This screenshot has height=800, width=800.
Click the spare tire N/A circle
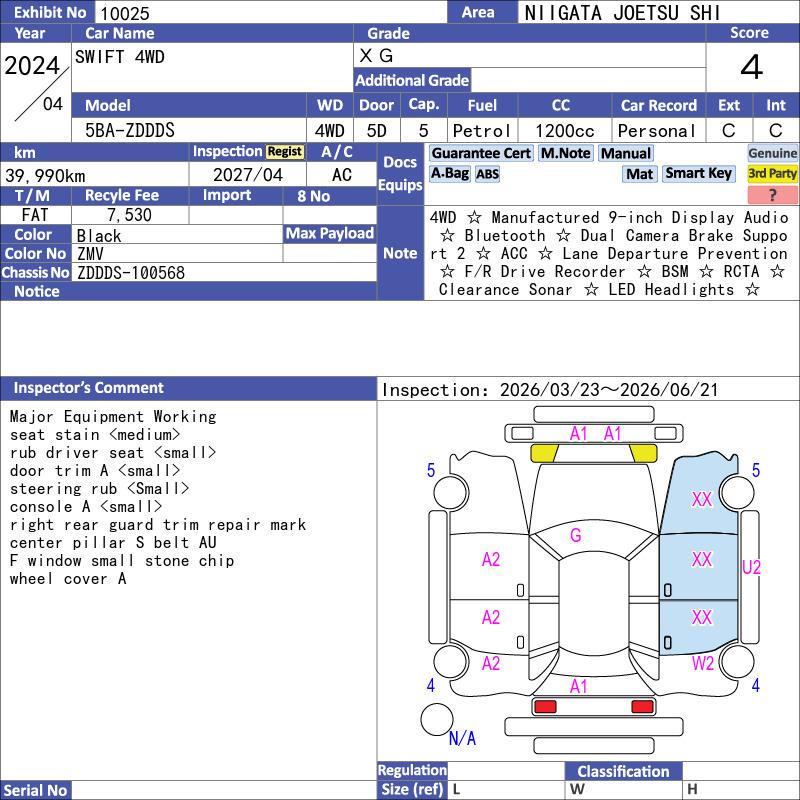click(437, 719)
